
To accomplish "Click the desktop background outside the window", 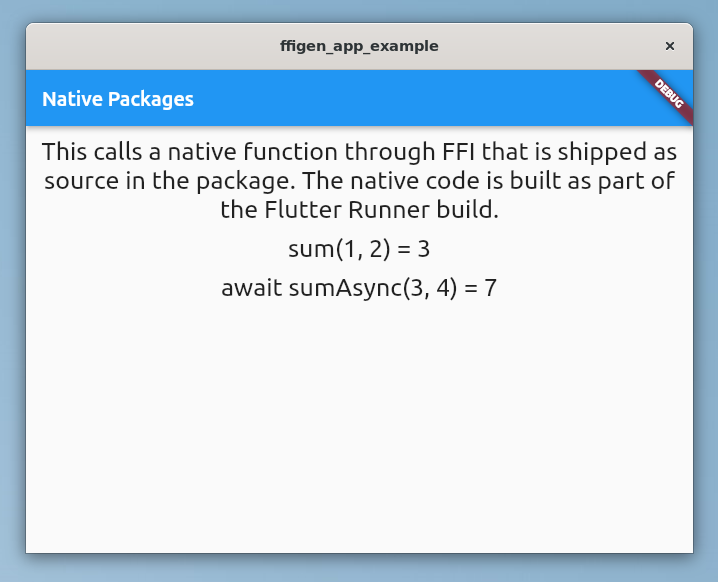I will 10,300.
